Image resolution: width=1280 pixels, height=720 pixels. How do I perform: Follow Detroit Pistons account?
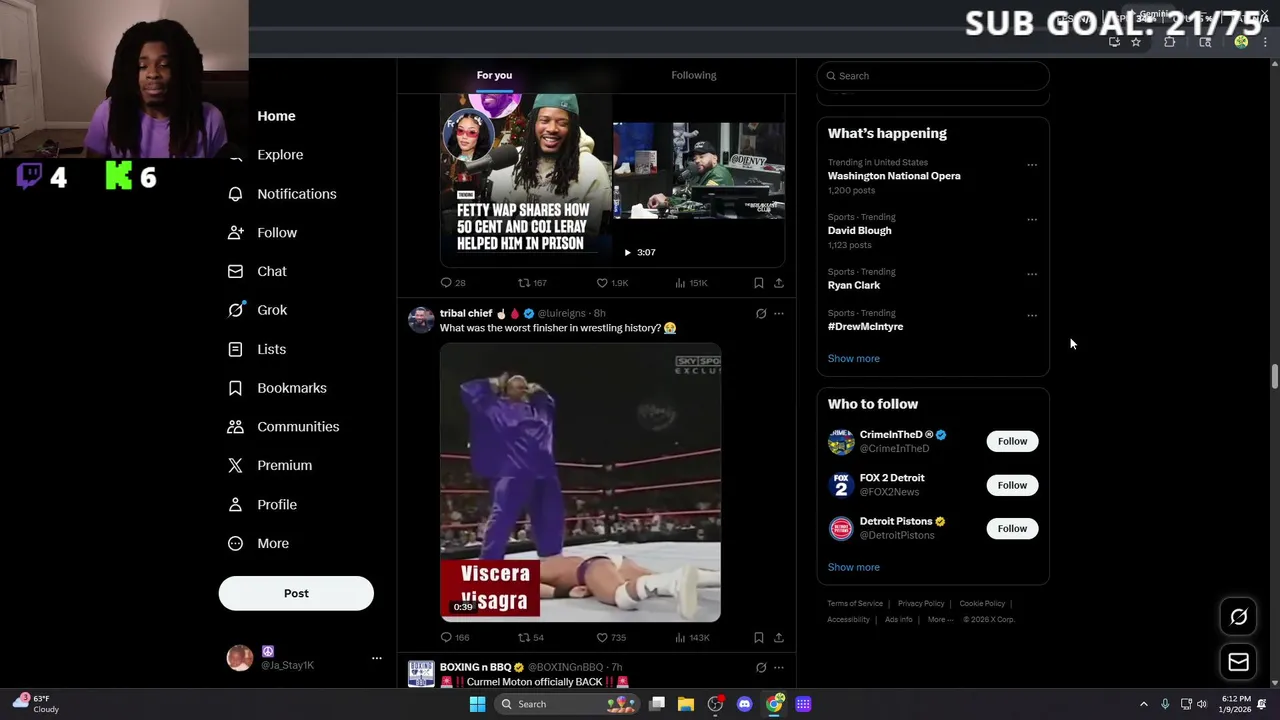click(1012, 528)
